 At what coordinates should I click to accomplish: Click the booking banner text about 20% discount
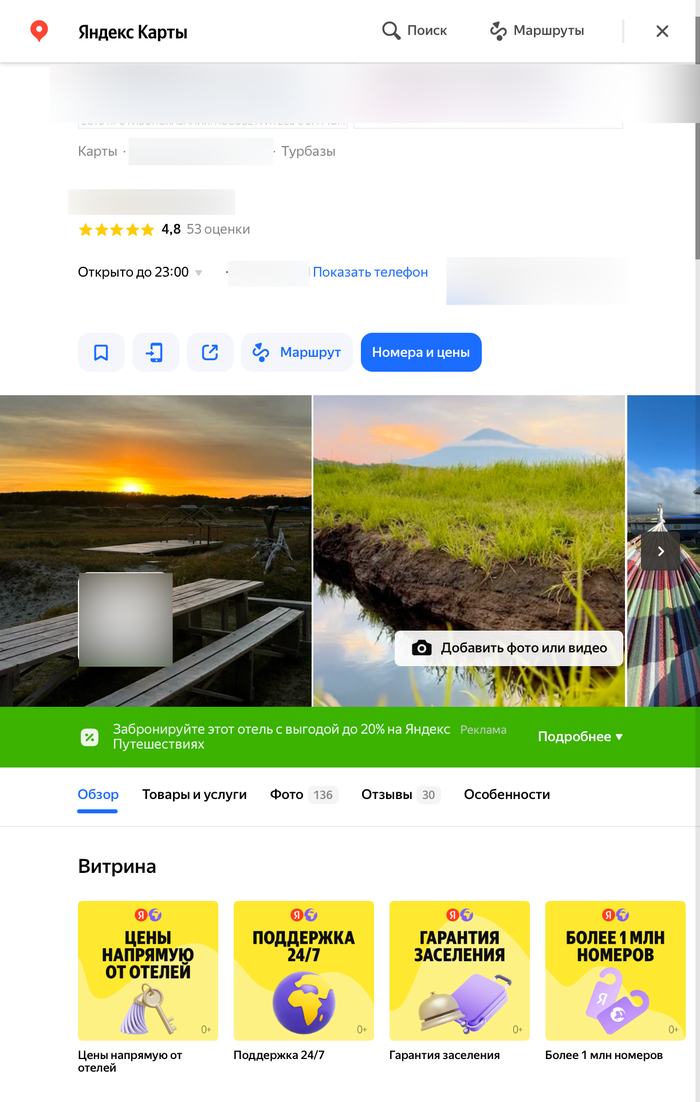[281, 737]
